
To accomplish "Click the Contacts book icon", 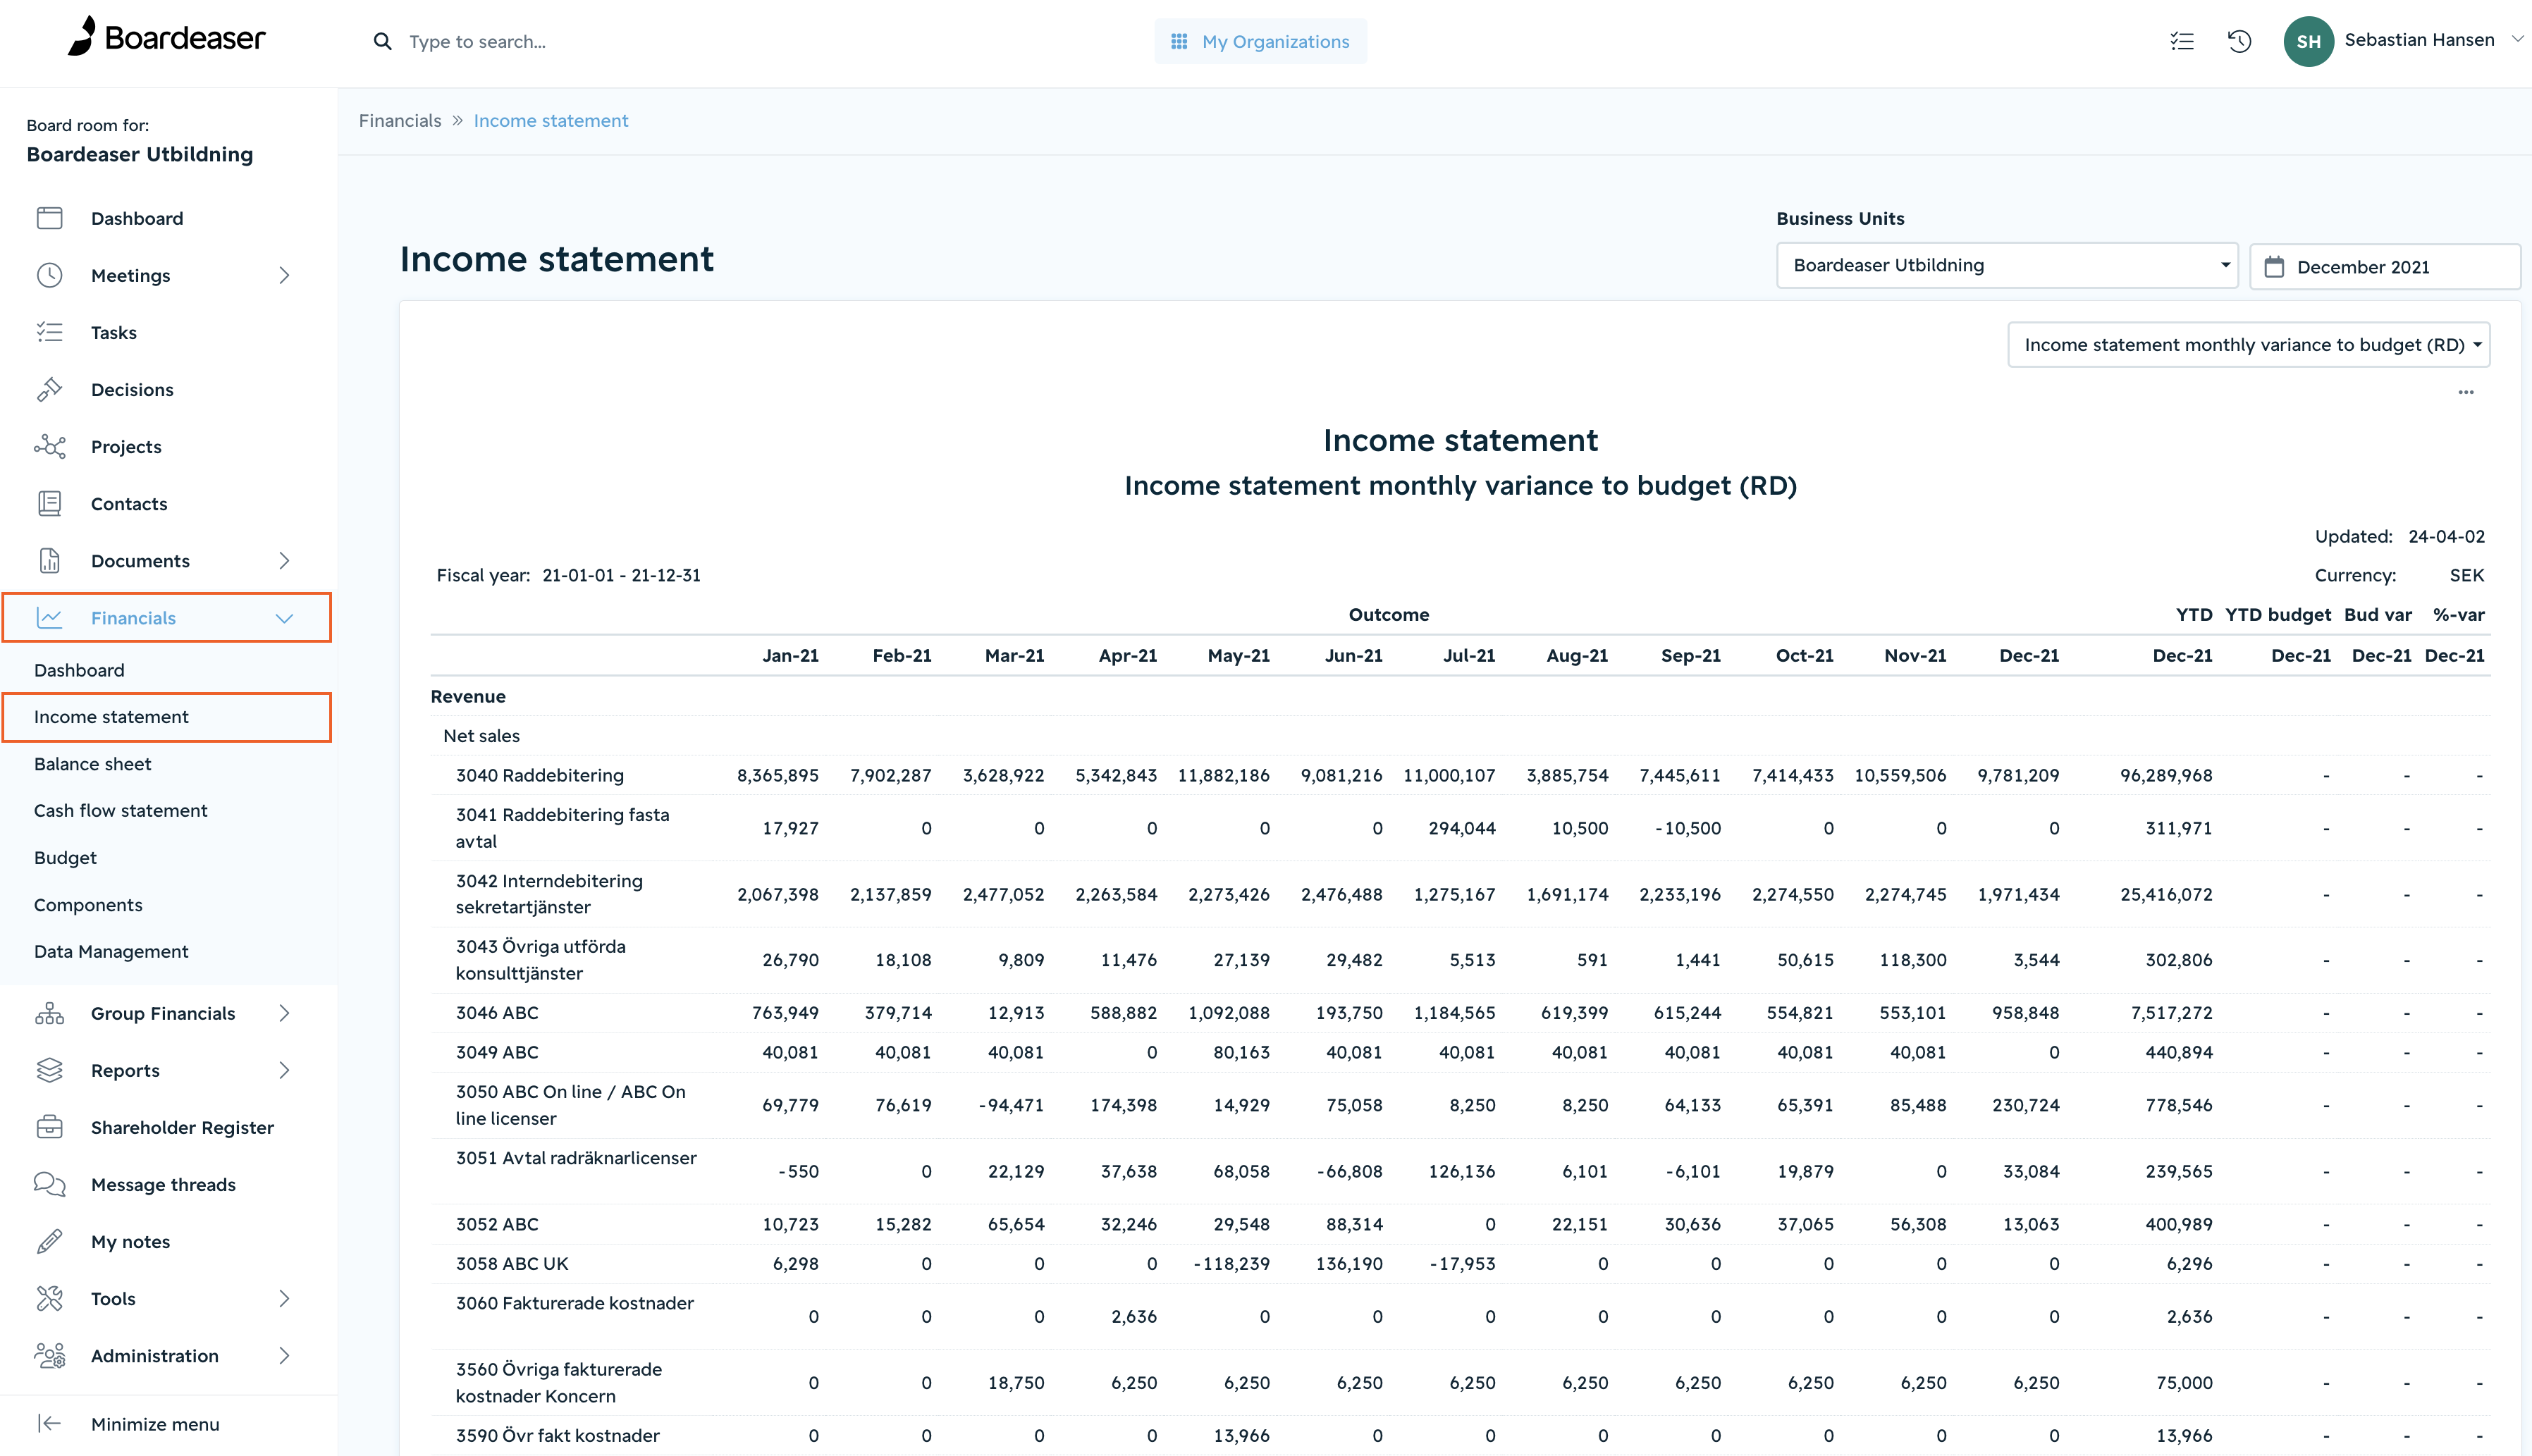I will (x=49, y=503).
